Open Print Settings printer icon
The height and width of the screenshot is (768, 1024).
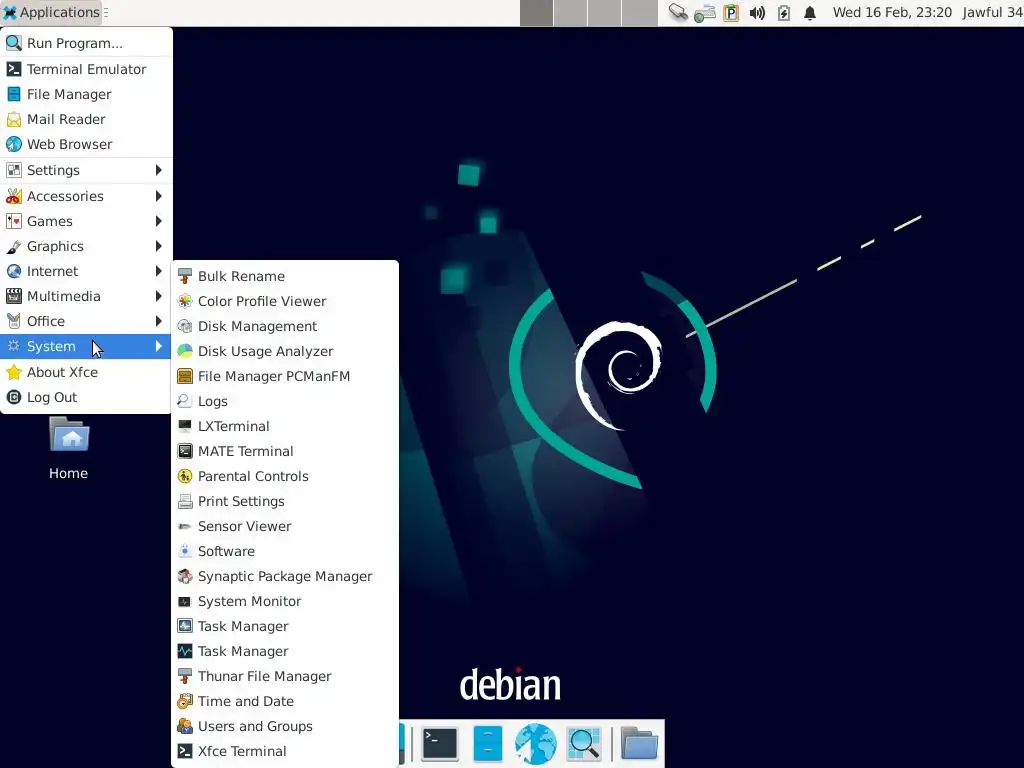coord(185,502)
